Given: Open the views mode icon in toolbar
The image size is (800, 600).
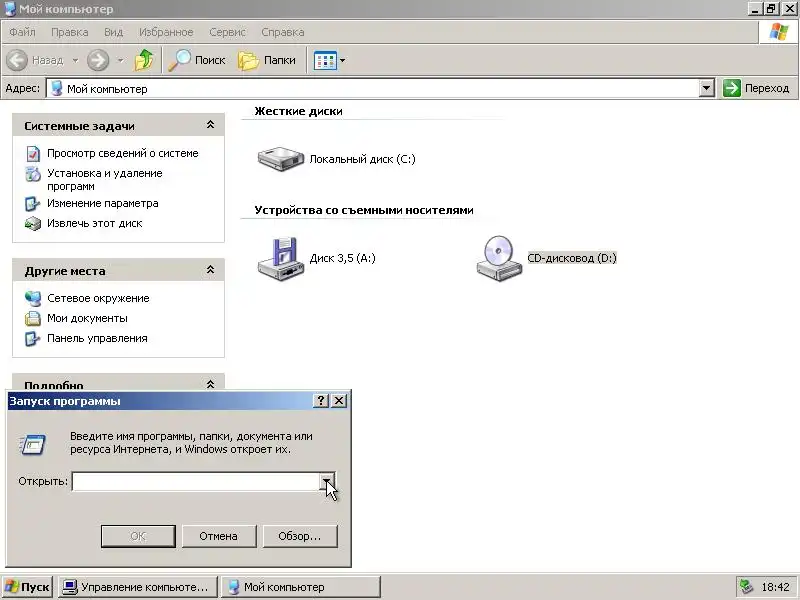Looking at the screenshot, I should [x=325, y=61].
